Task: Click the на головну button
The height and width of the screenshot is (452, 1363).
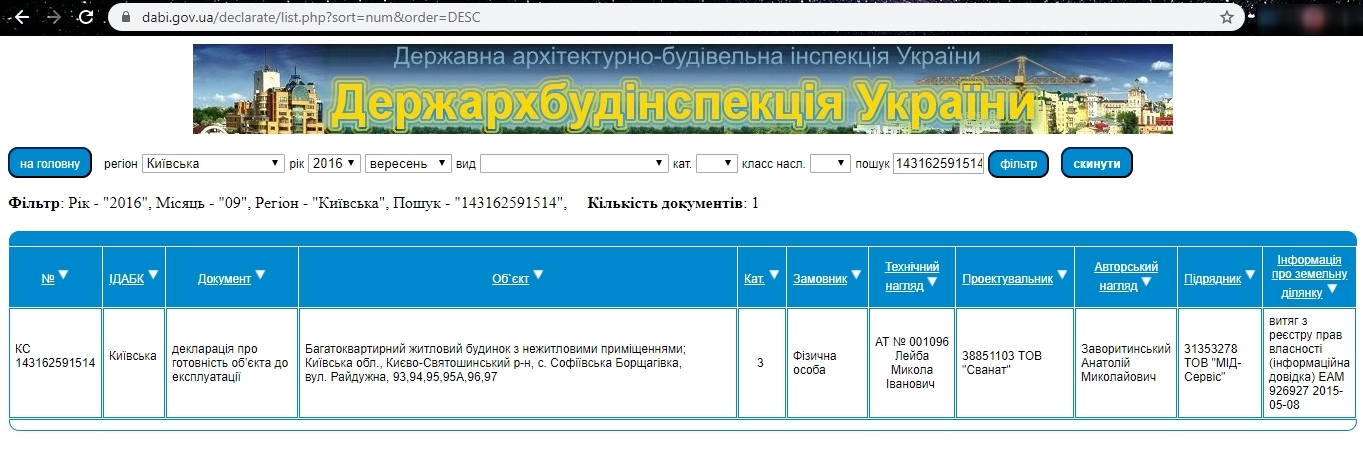Action: 50,163
